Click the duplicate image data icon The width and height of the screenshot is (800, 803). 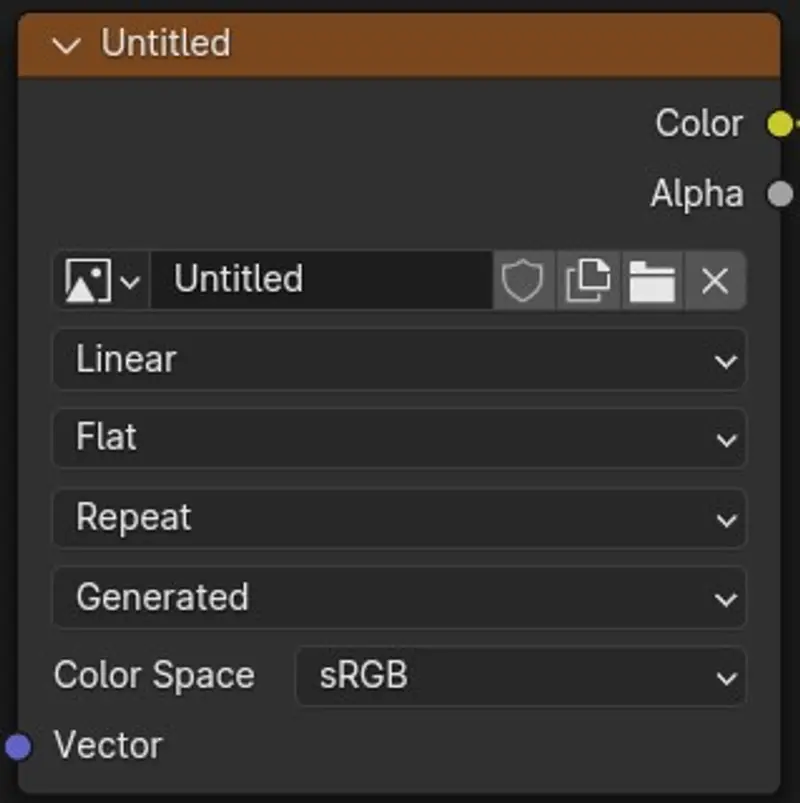point(588,280)
